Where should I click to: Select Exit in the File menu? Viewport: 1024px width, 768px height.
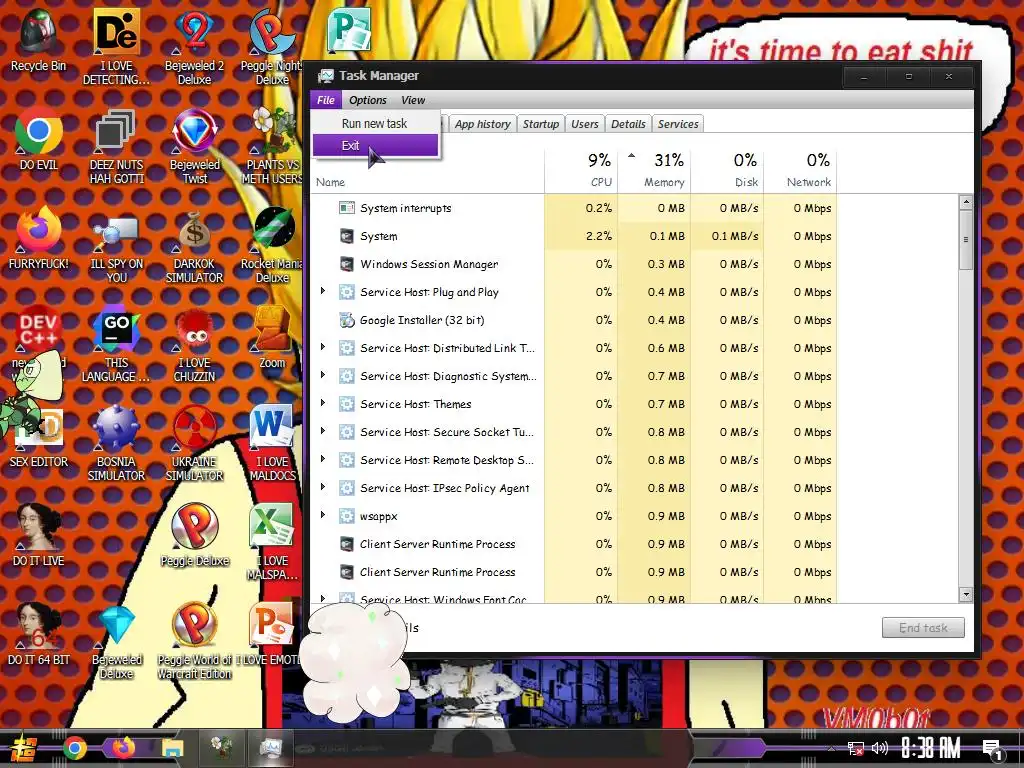375,146
